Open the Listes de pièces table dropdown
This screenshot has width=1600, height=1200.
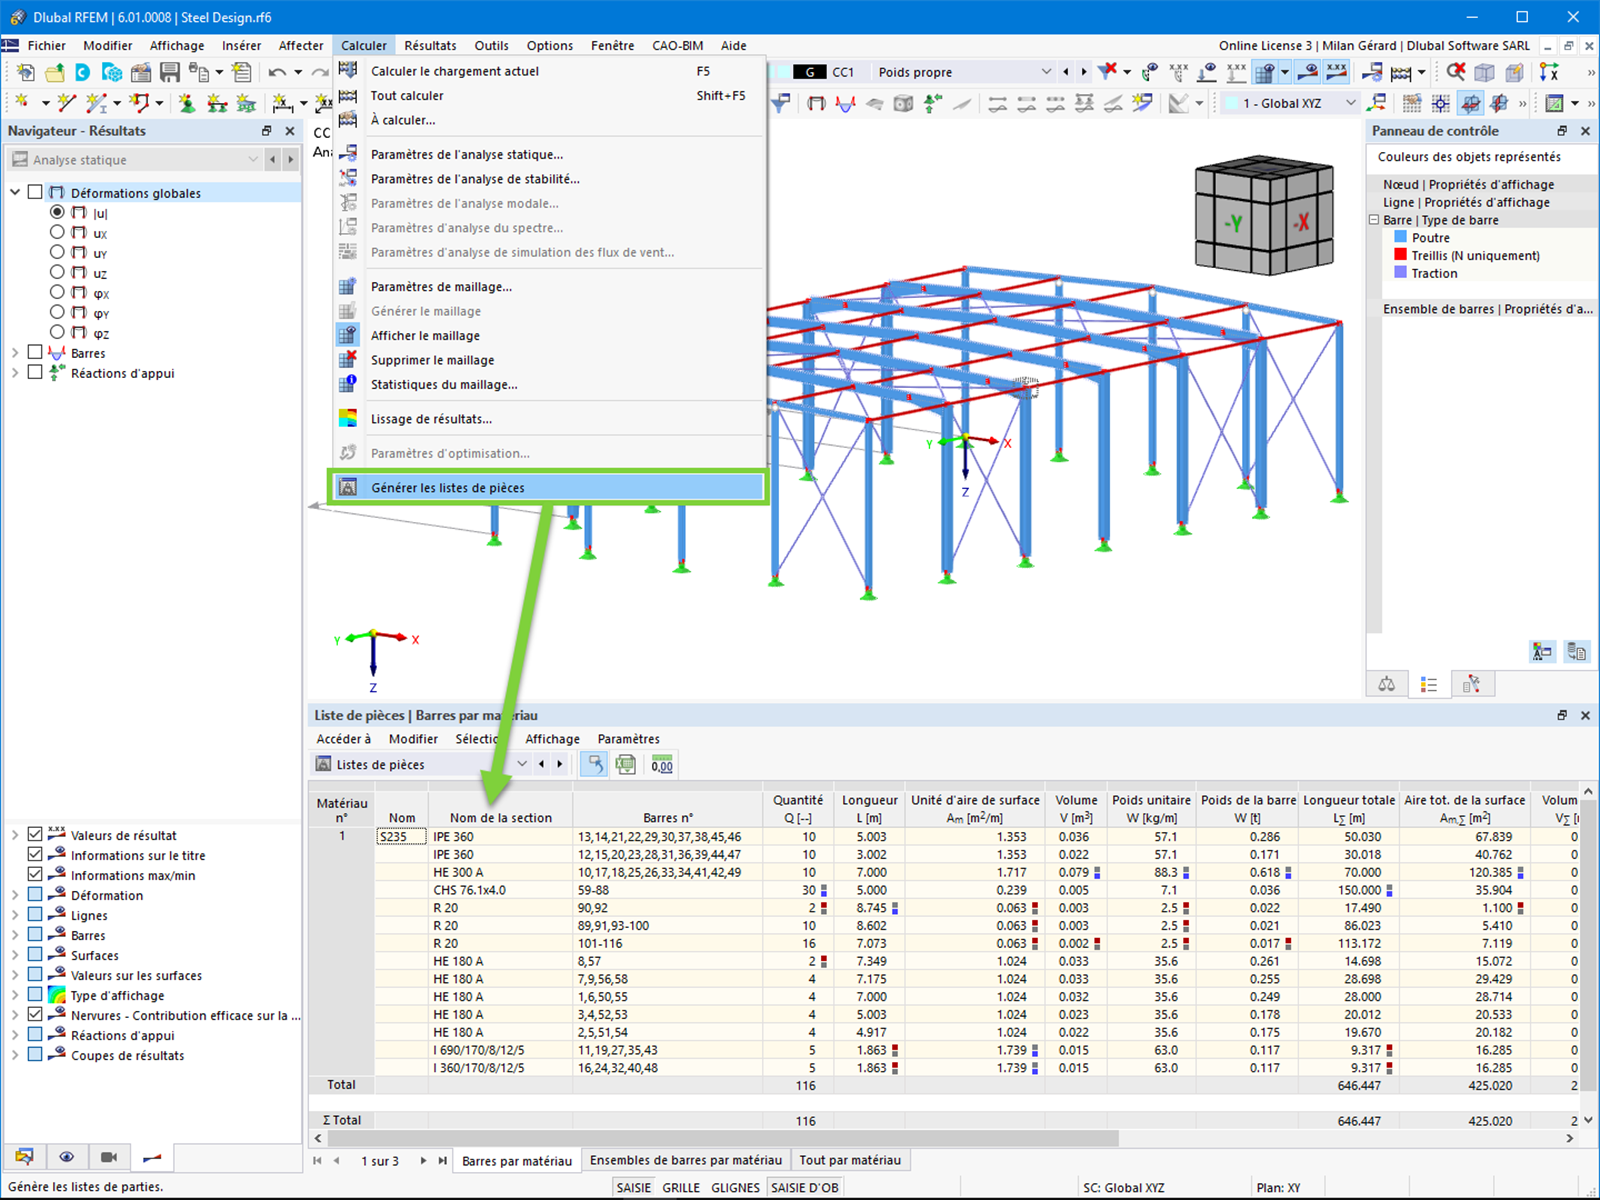pos(421,765)
